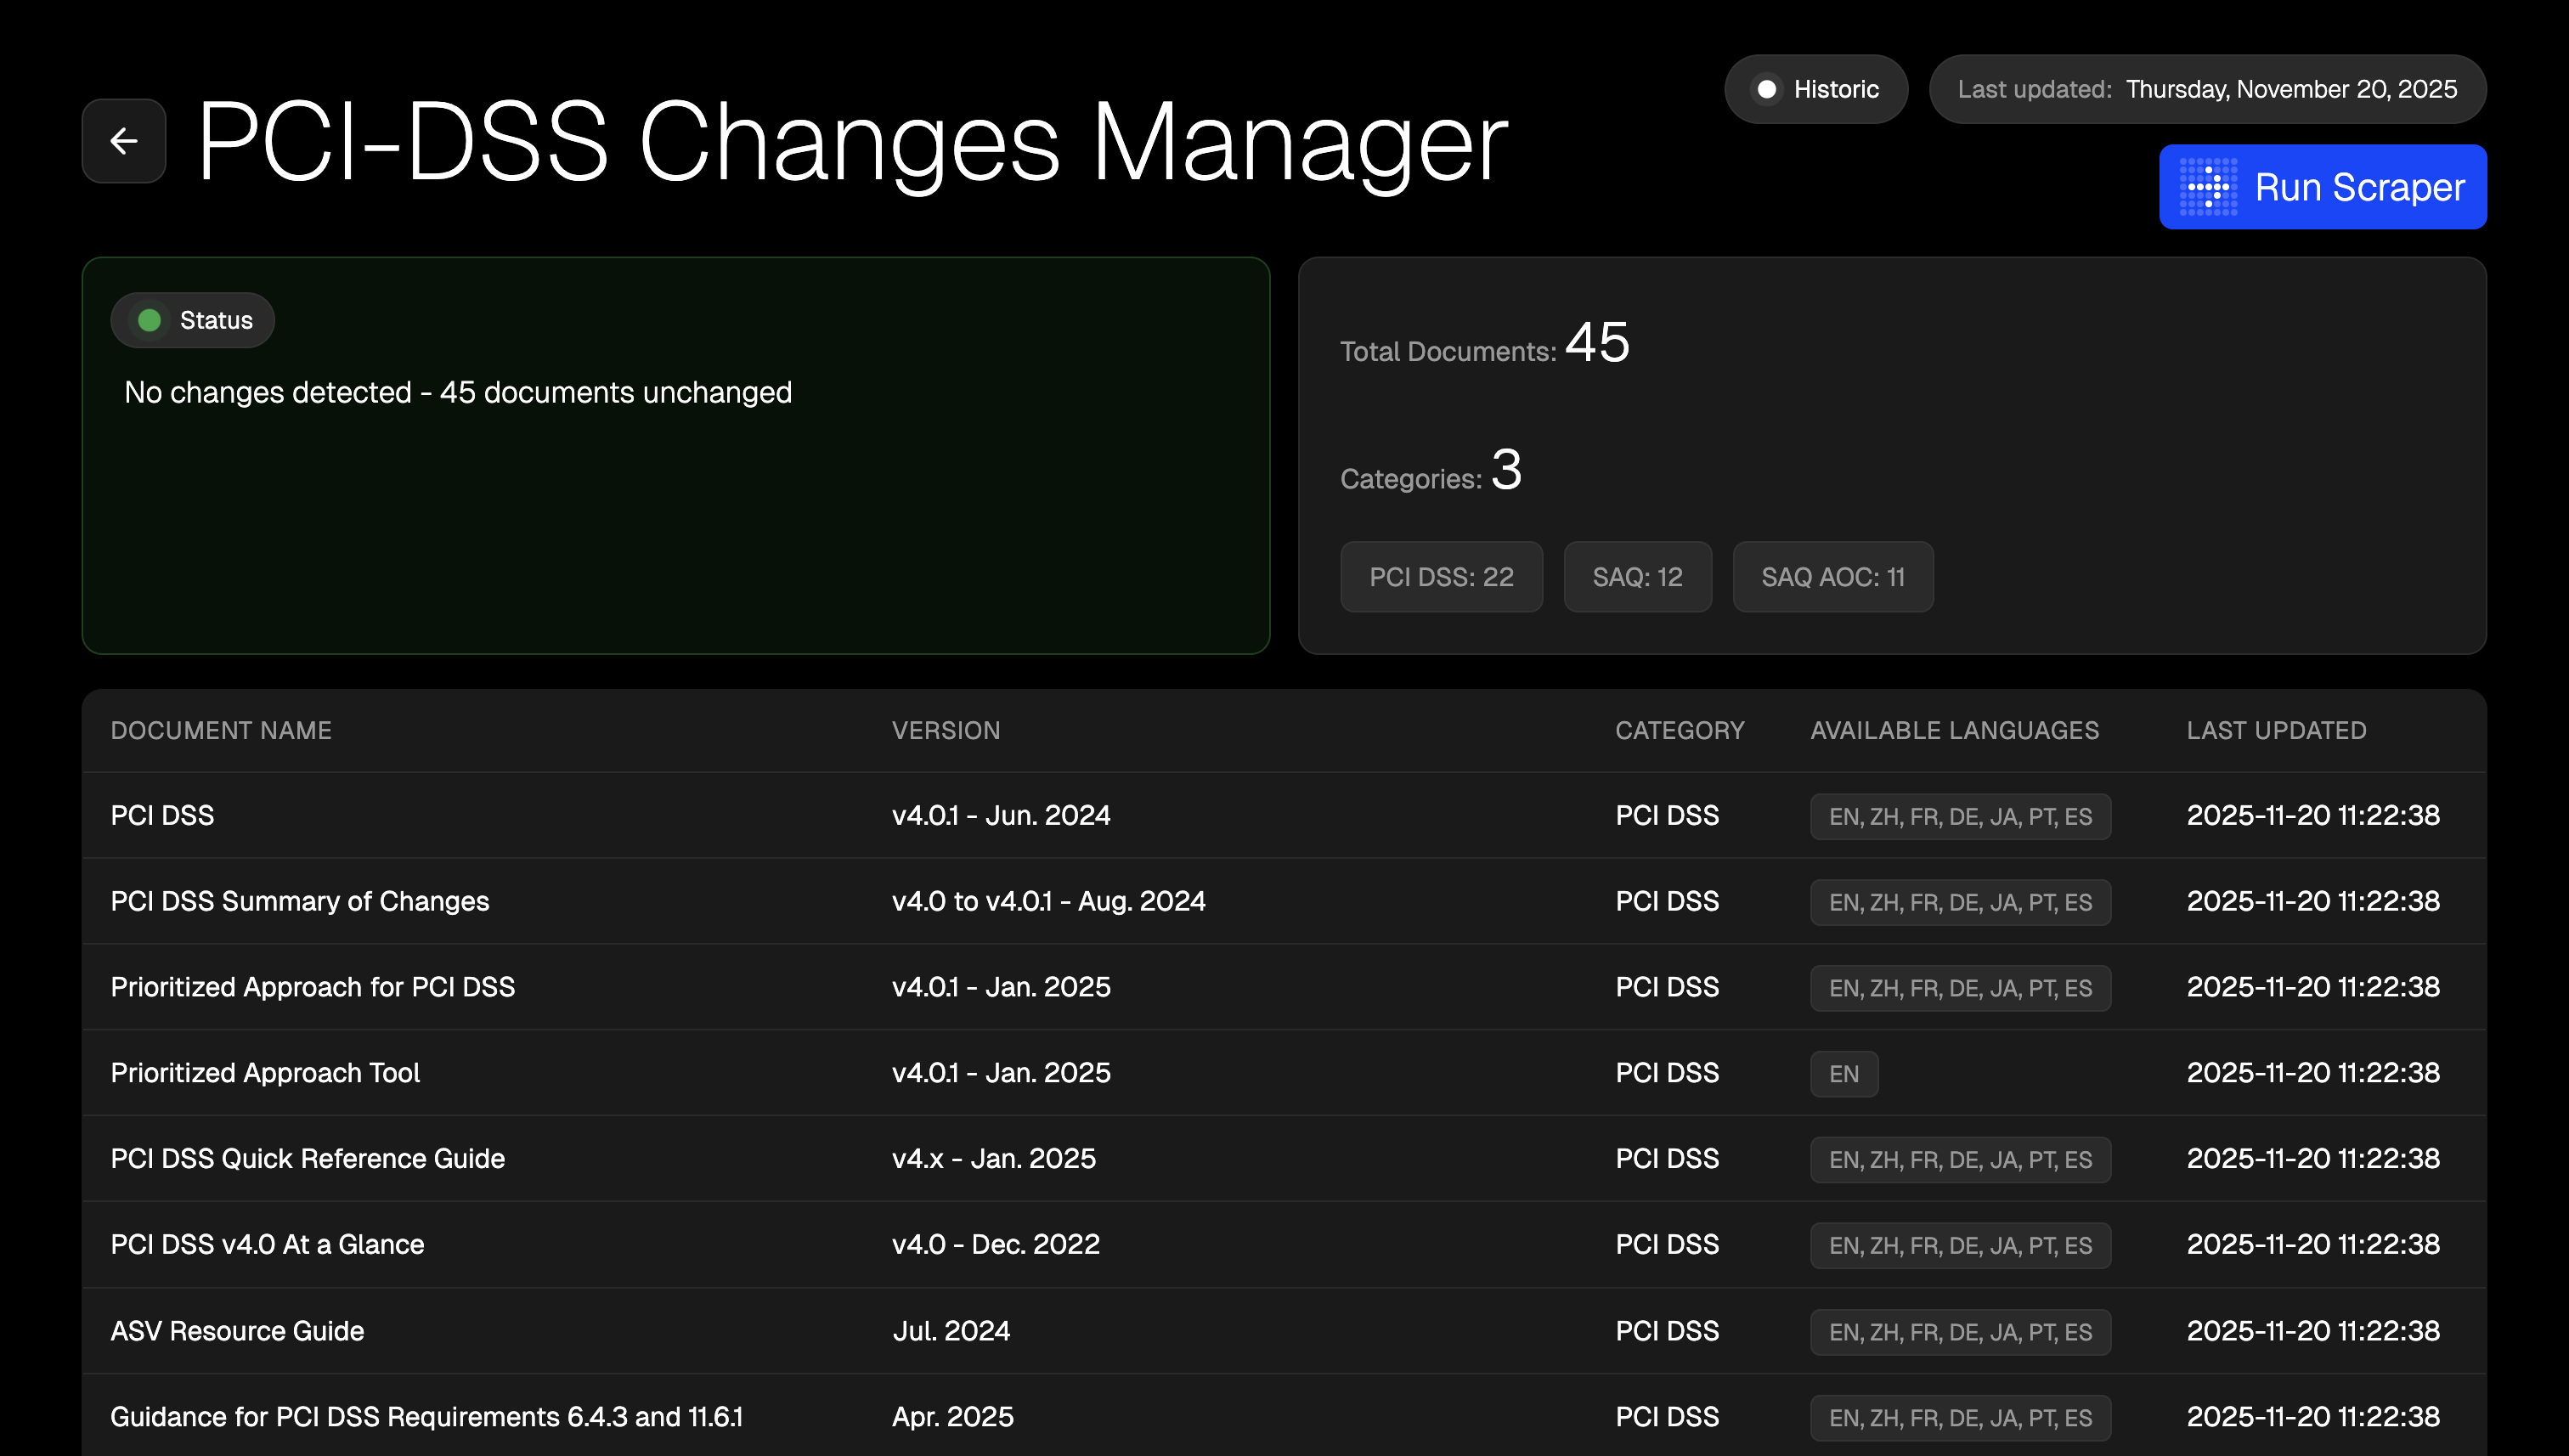
Task: Click the back arrow icon
Action: pyautogui.click(x=123, y=141)
